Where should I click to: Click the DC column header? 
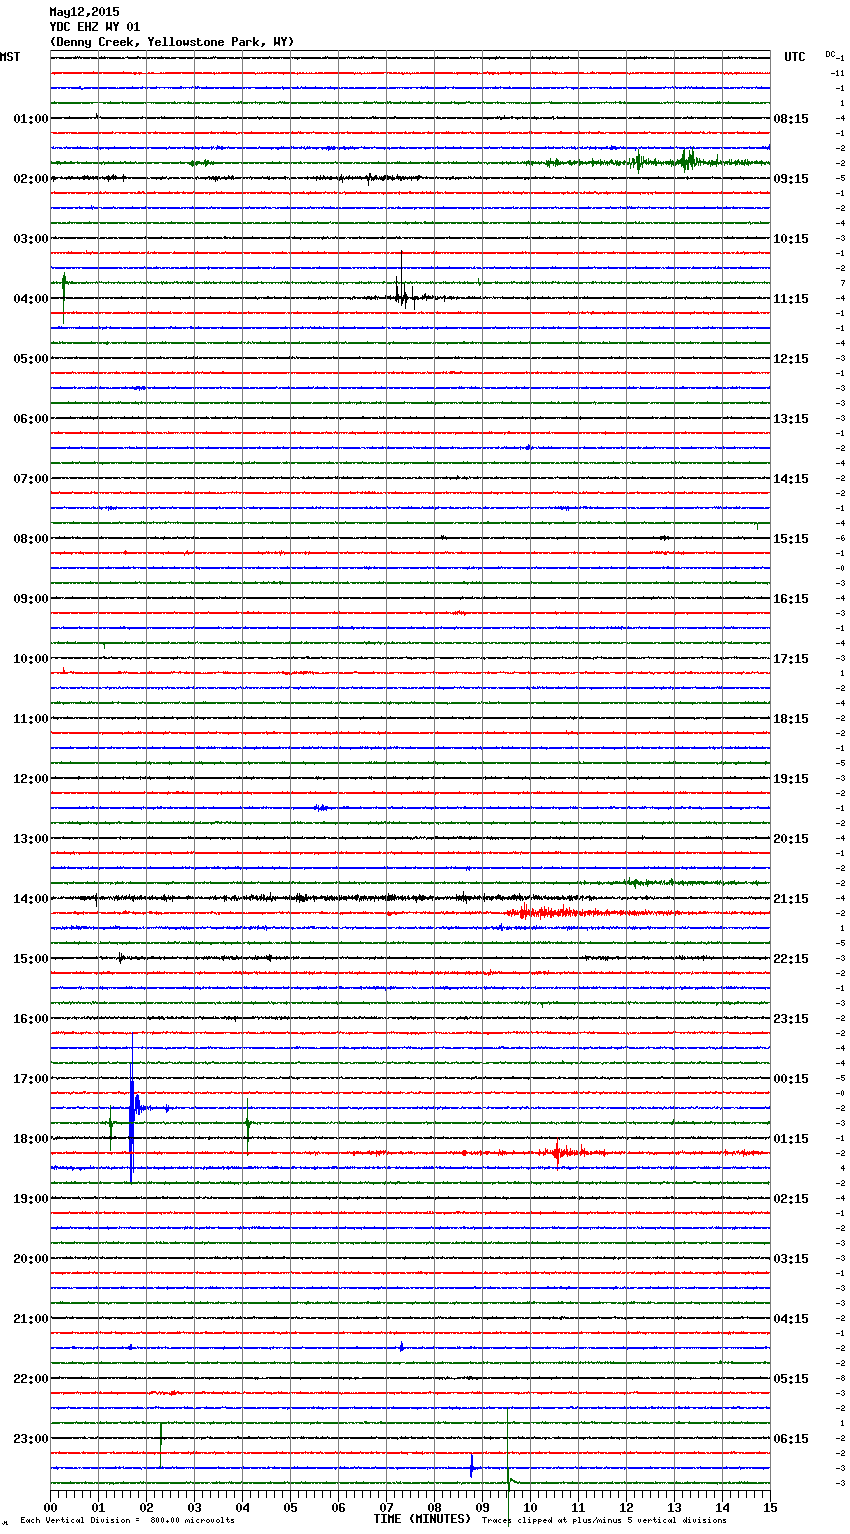point(830,53)
